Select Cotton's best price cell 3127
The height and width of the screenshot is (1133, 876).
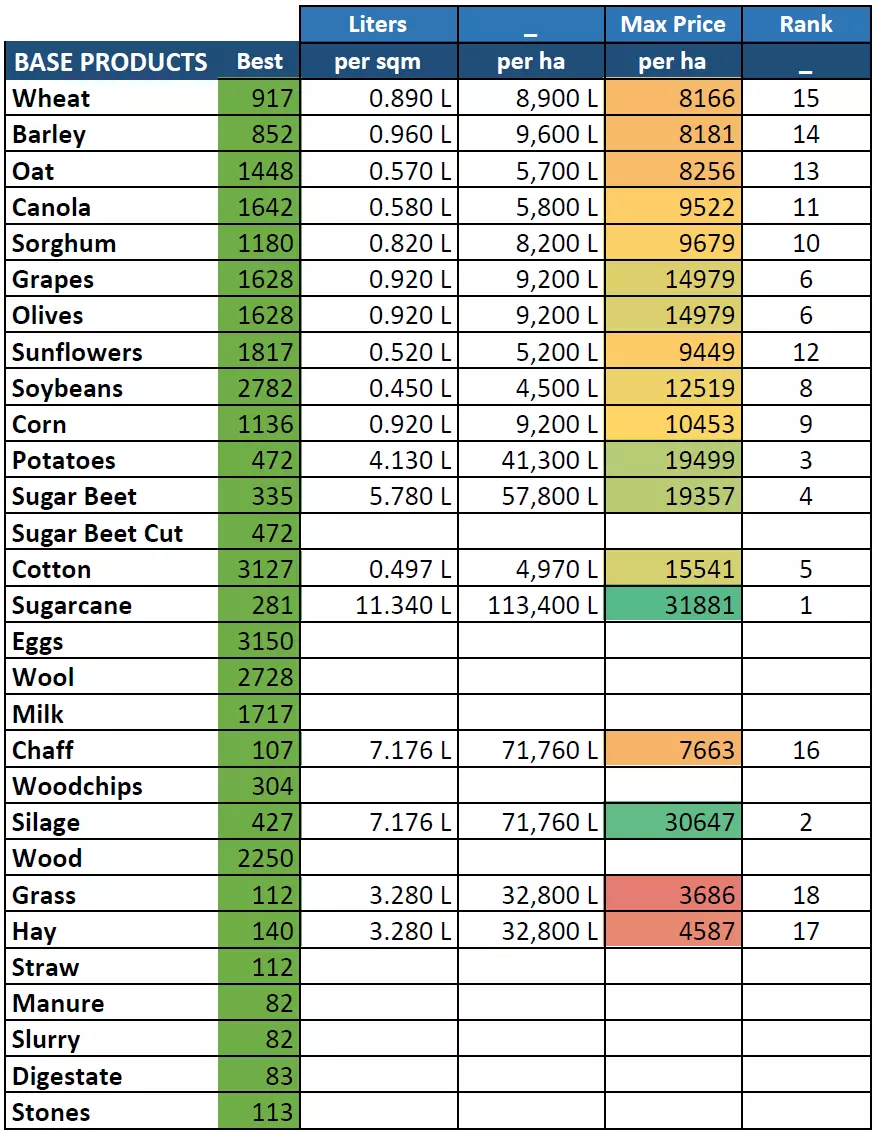(x=260, y=570)
